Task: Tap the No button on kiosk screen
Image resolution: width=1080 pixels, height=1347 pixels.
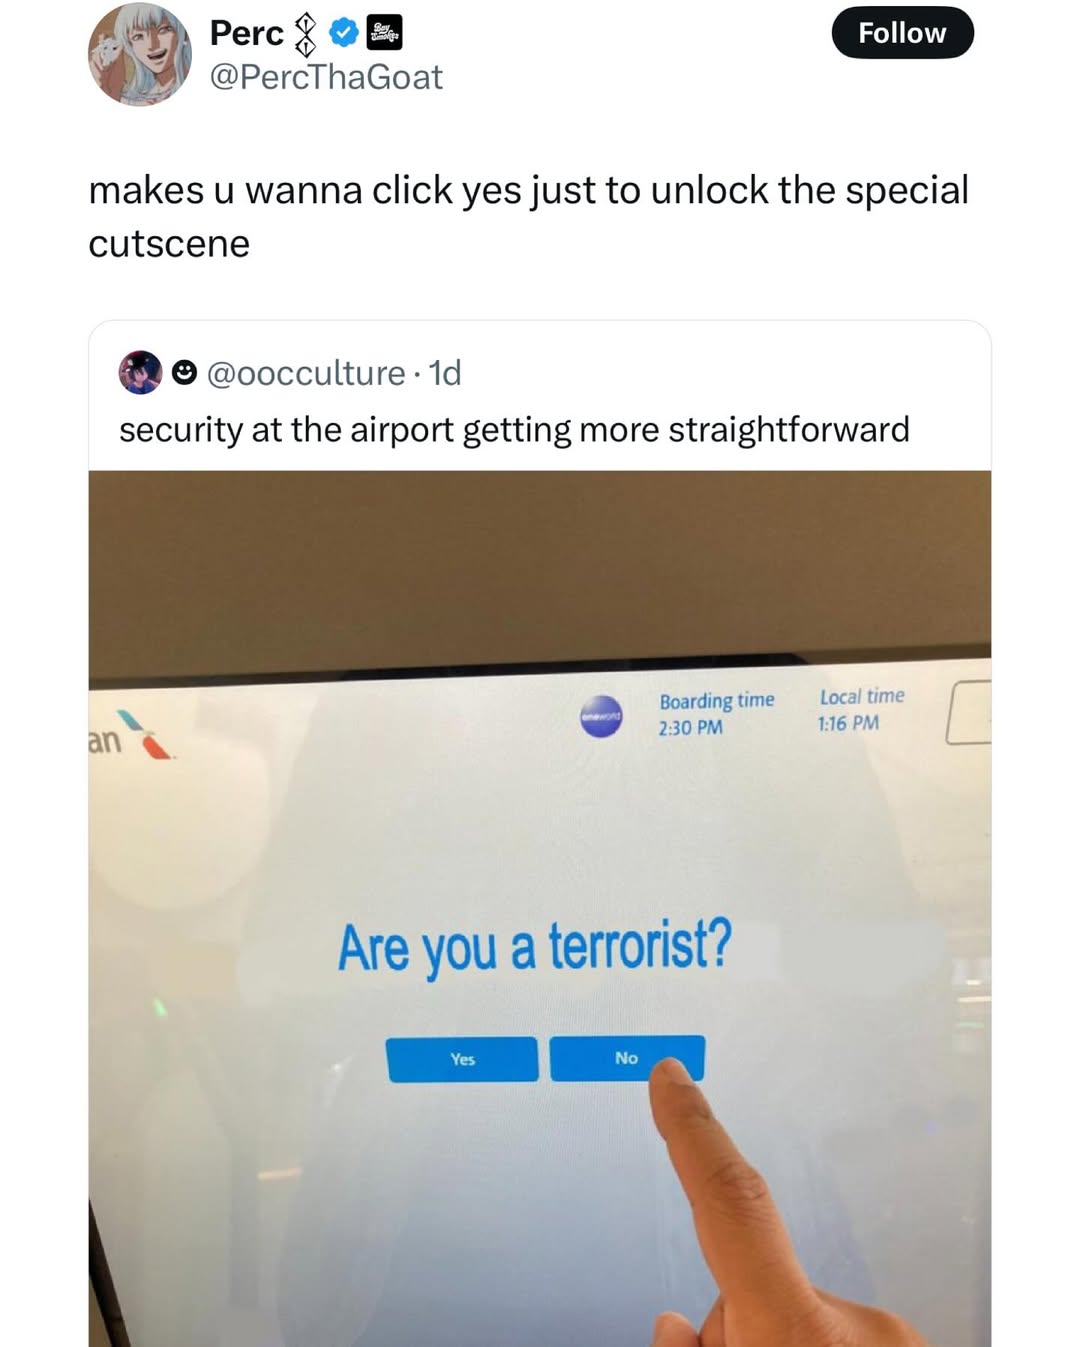Action: [627, 1058]
